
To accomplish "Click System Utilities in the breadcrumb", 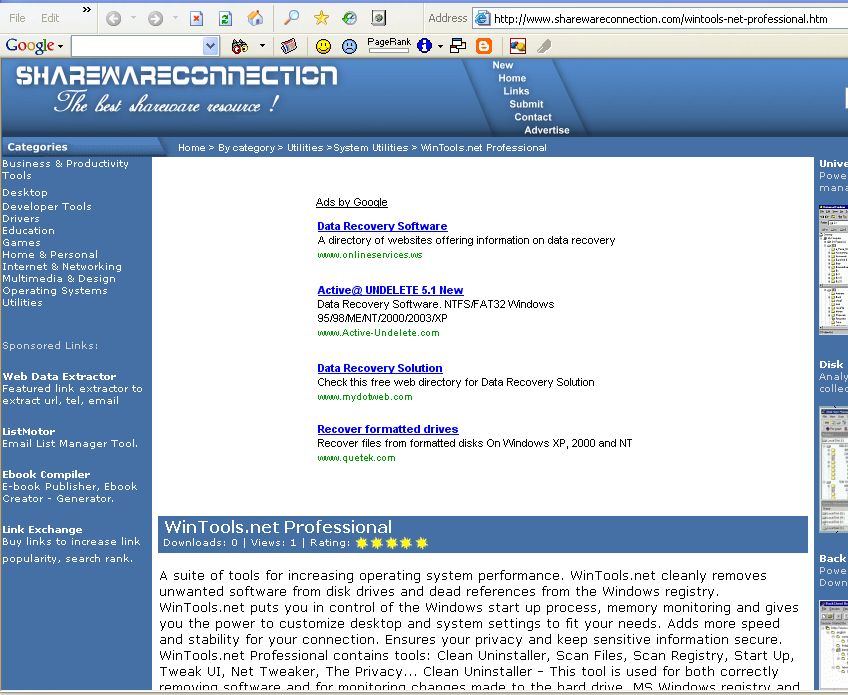I will pos(370,148).
